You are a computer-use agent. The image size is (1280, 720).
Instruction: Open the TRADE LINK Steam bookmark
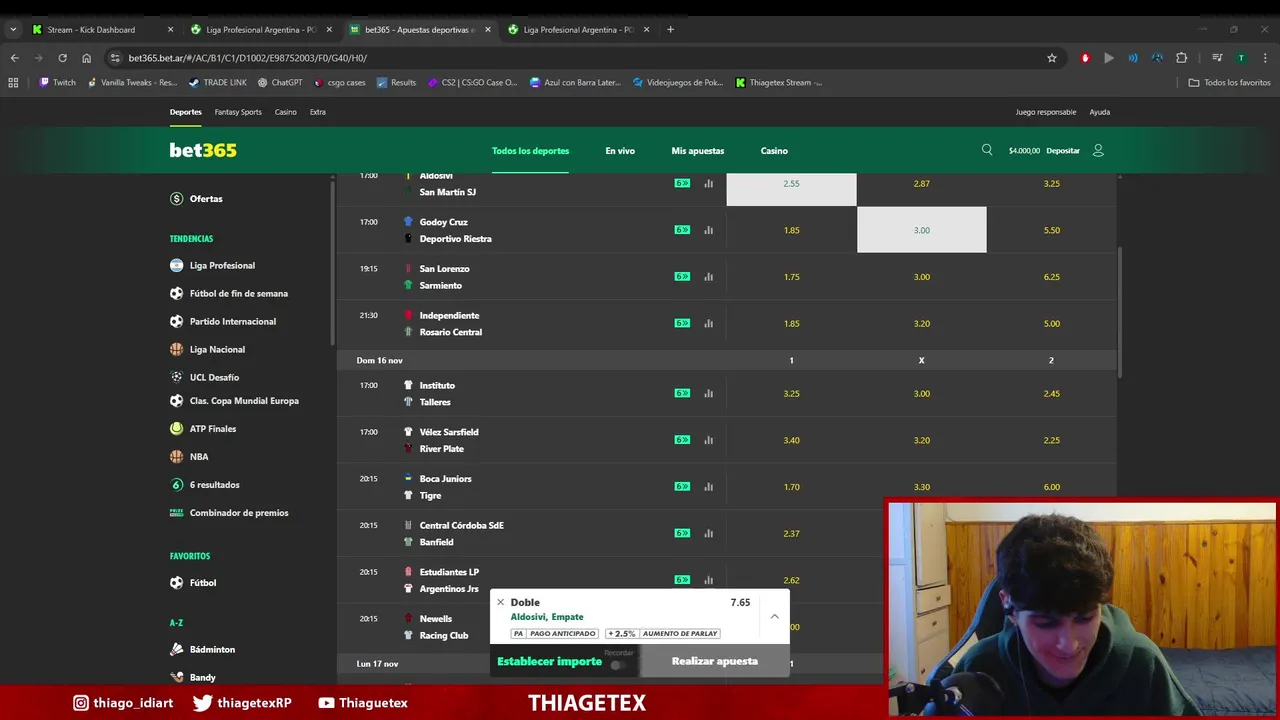coord(217,82)
